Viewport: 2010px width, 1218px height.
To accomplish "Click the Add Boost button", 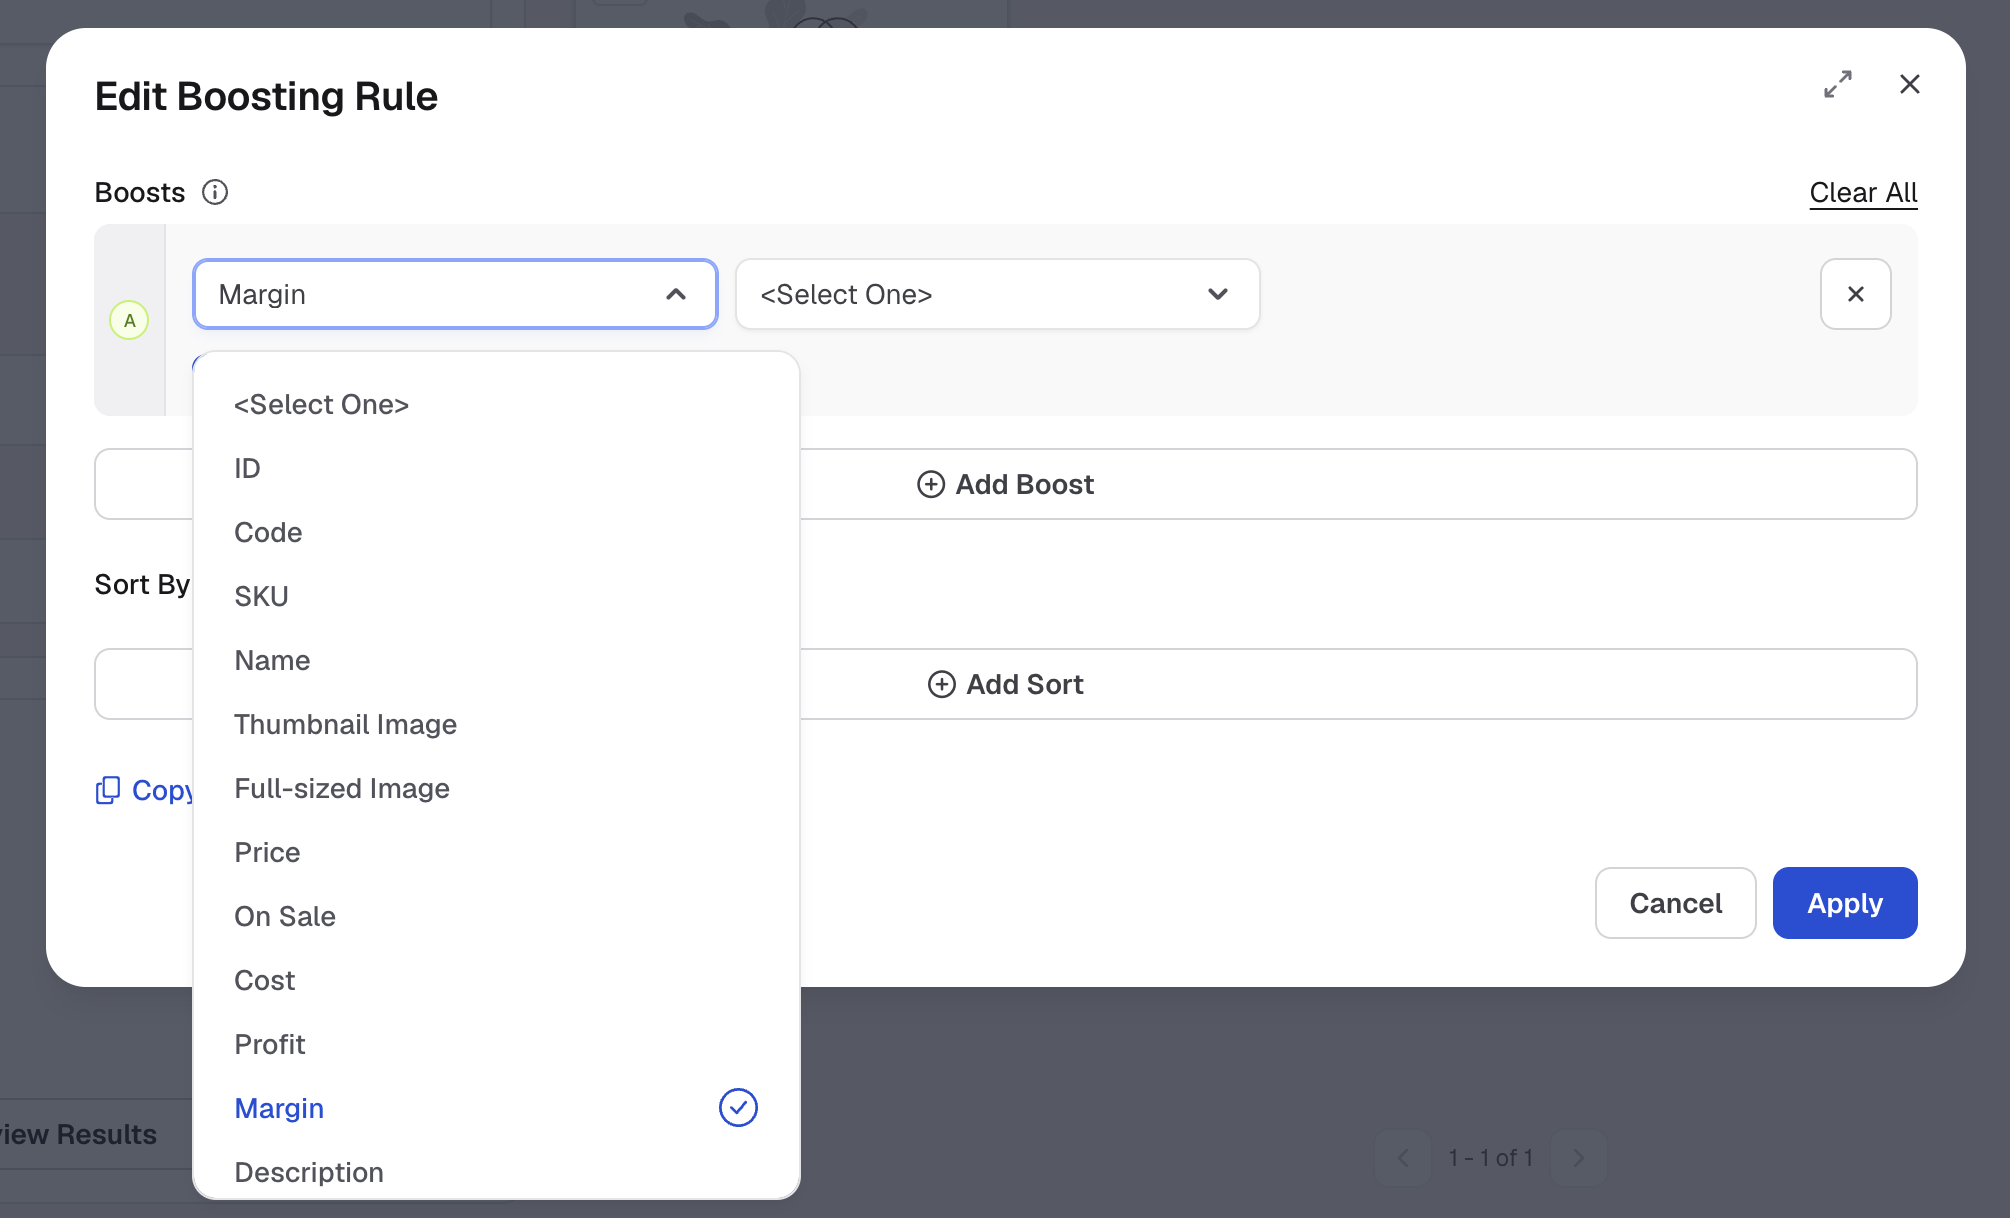I will (1005, 484).
